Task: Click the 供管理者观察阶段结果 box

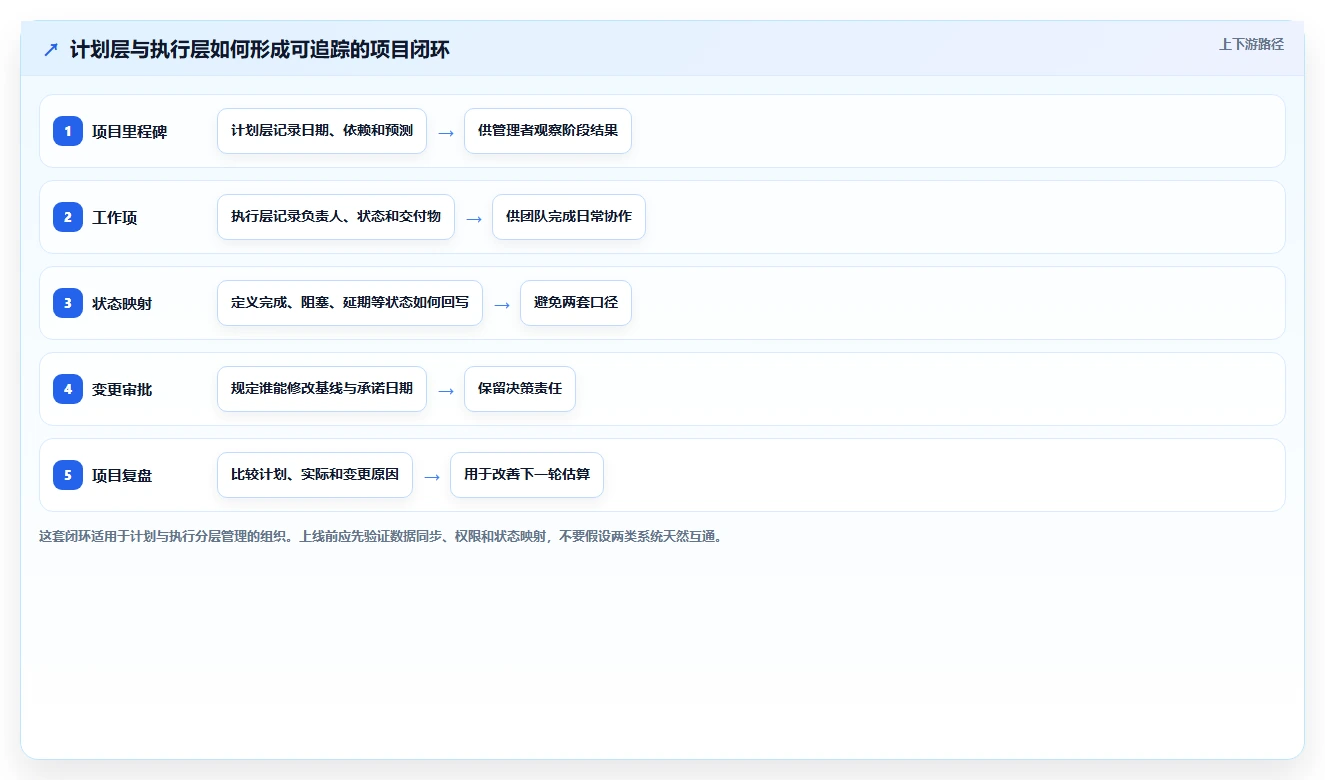Action: [x=548, y=131]
